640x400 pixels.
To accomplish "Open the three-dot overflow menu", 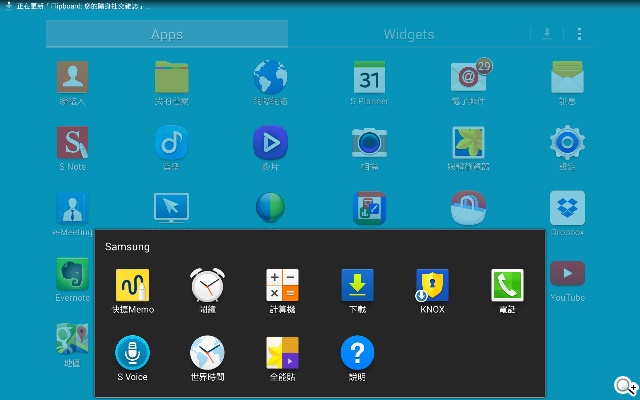I will point(579,34).
